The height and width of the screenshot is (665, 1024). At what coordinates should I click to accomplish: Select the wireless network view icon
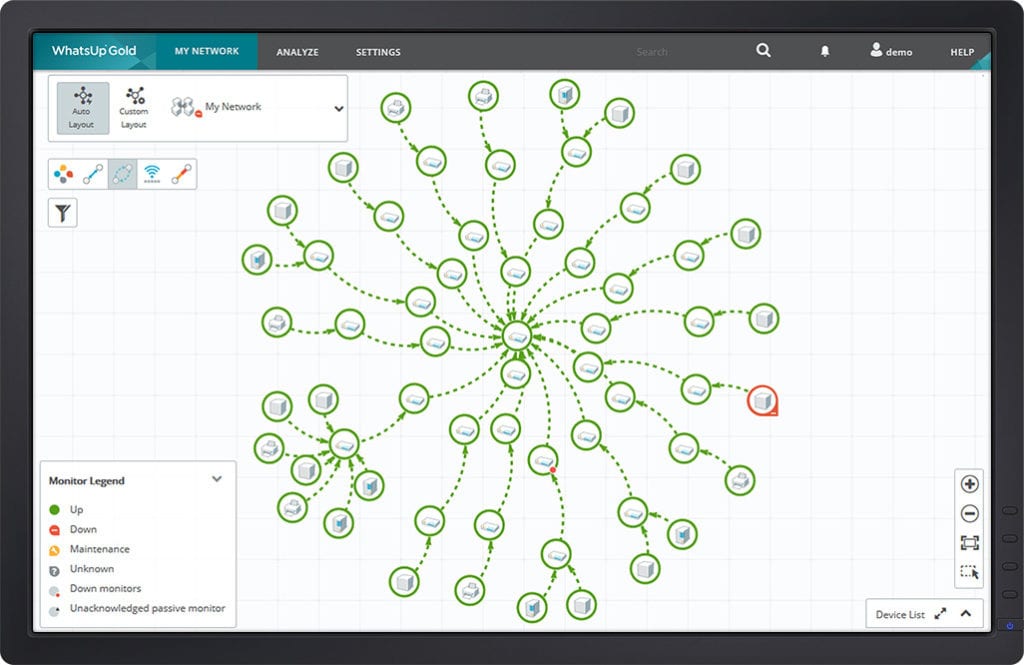click(150, 173)
